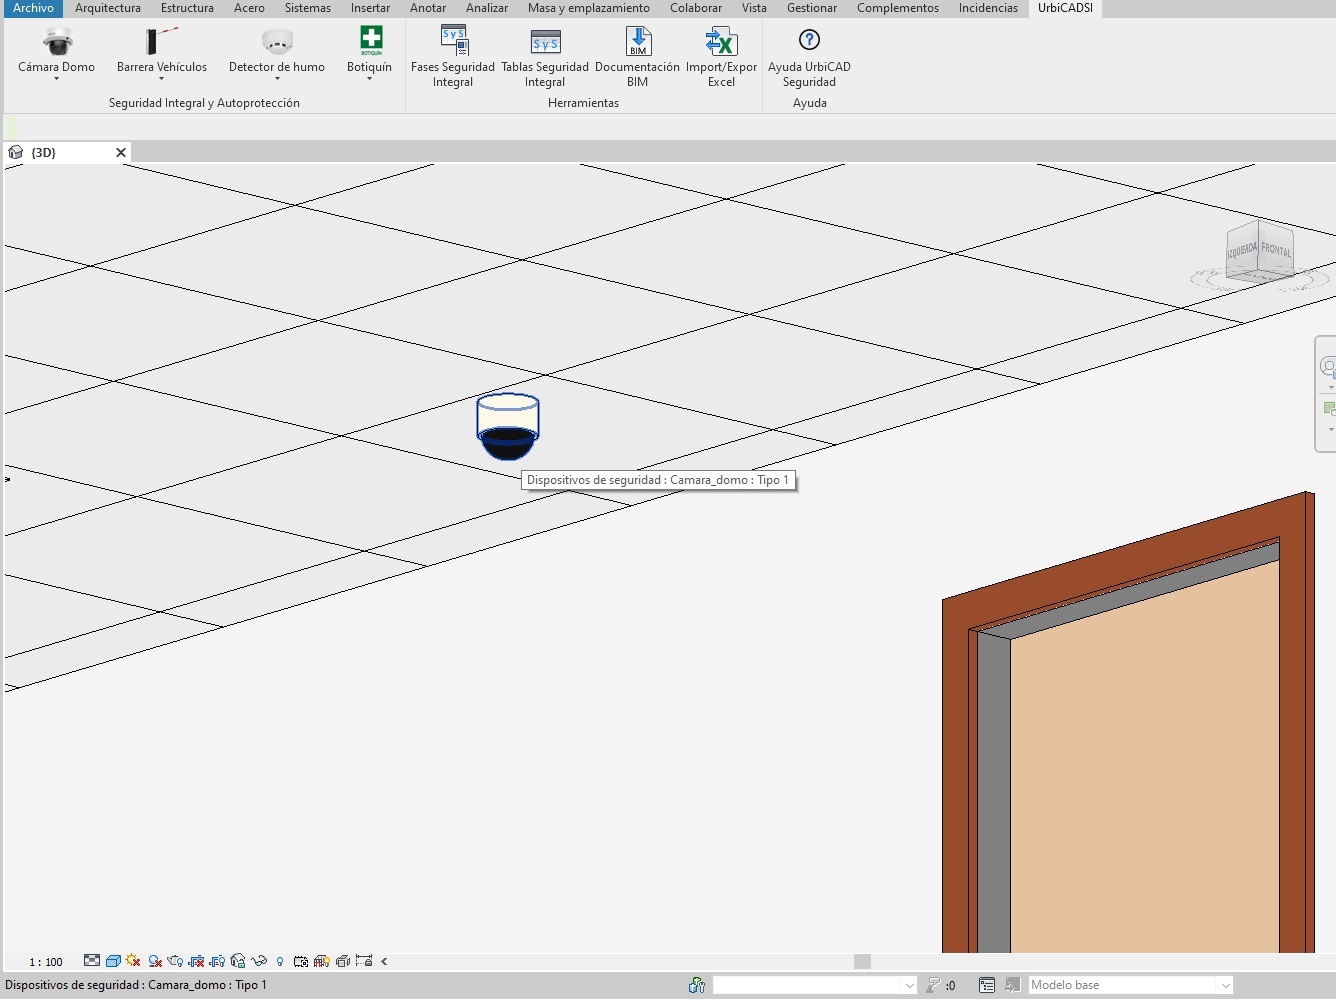Choose the Detector de humo tool

click(x=277, y=42)
